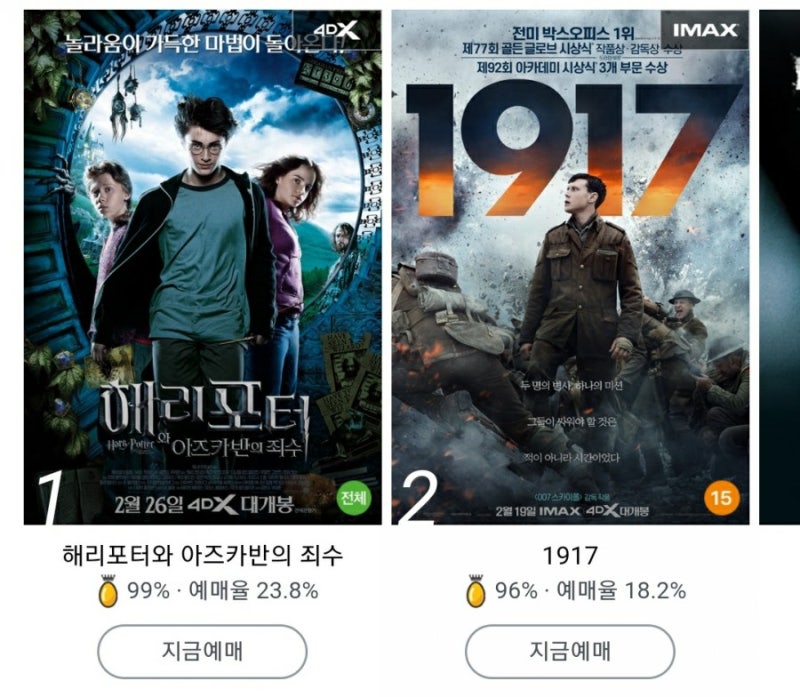Click the 2월 26일 4DX 대개봉 poster text

pyautogui.click(x=204, y=505)
